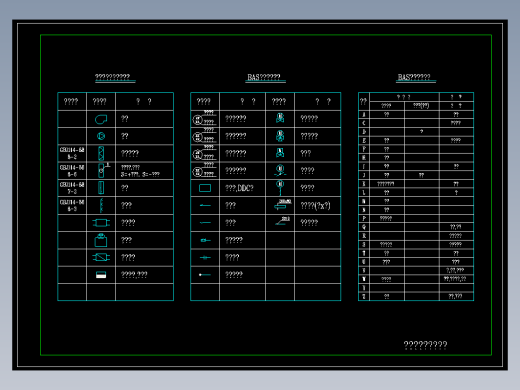This screenshot has height=390, width=520.
Task: Select the cross-hatched X damper symbol
Action: point(101,153)
